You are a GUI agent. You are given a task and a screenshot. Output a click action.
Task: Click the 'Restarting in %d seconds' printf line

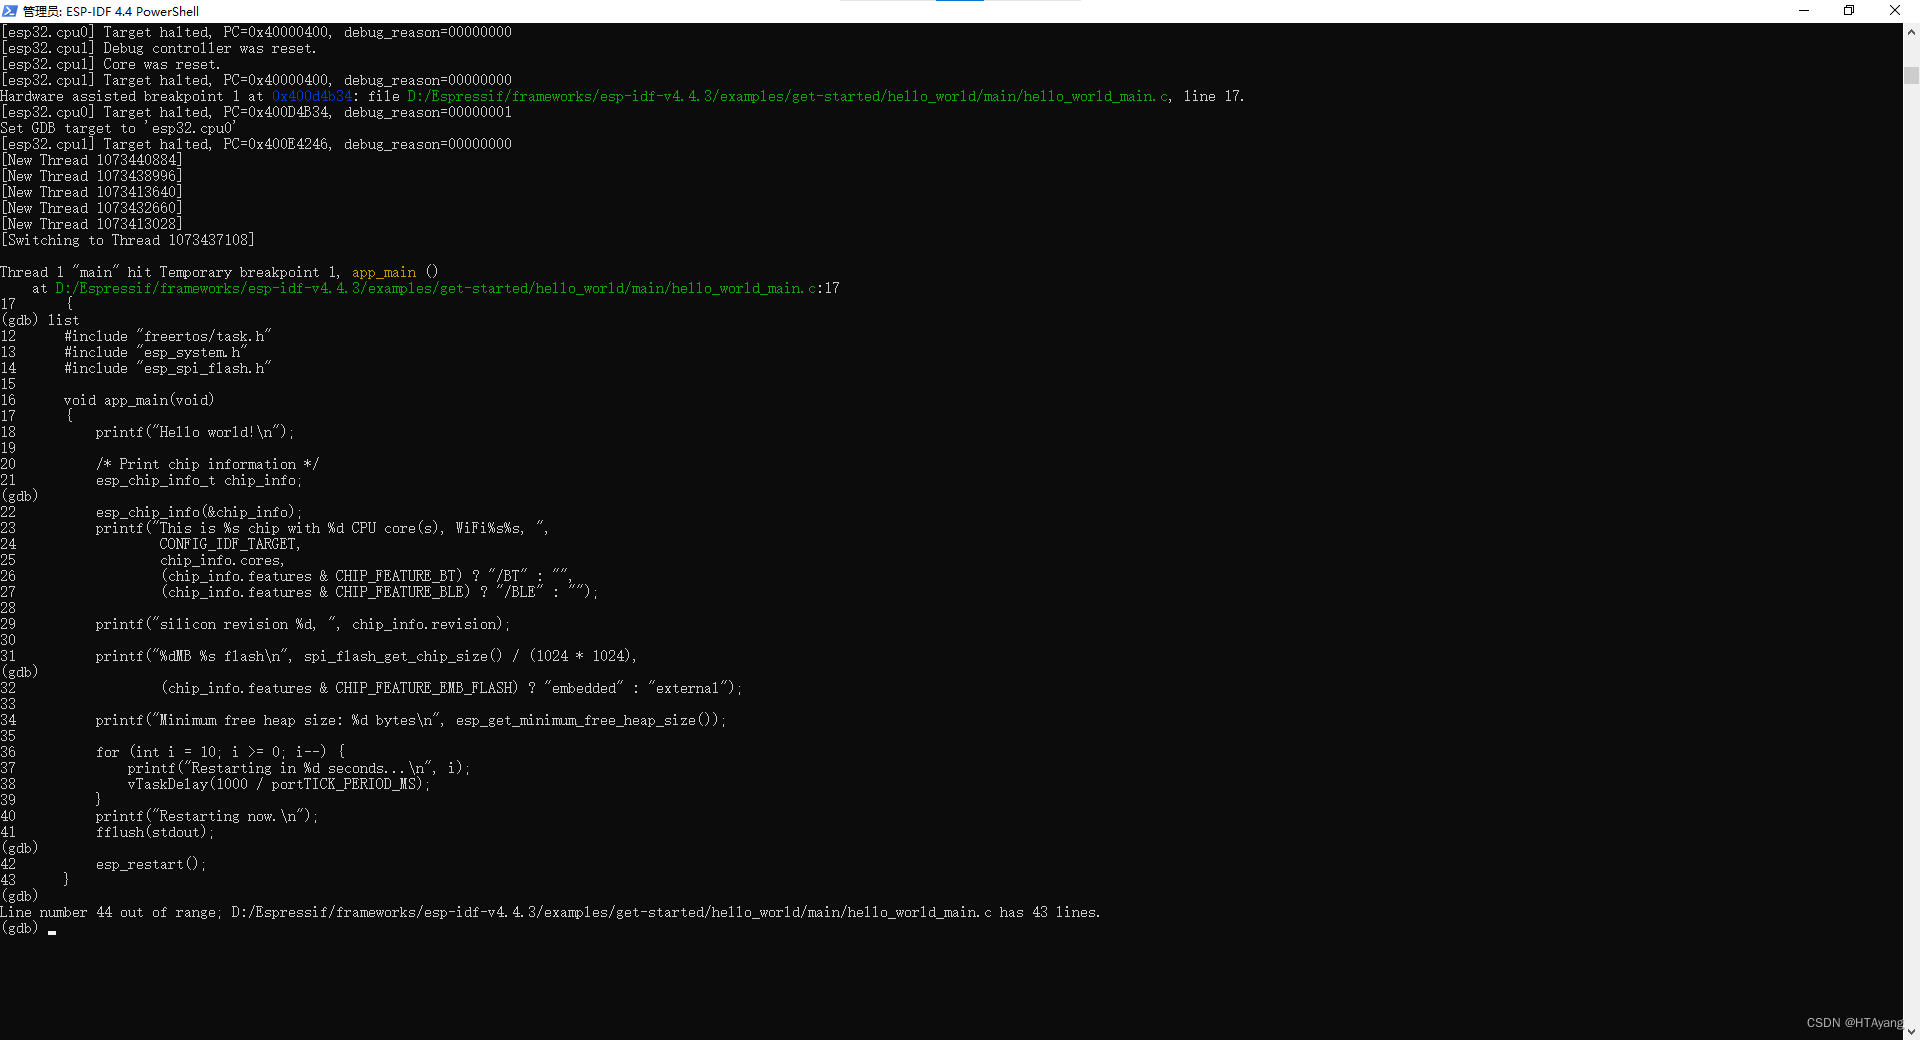pyautogui.click(x=298, y=768)
